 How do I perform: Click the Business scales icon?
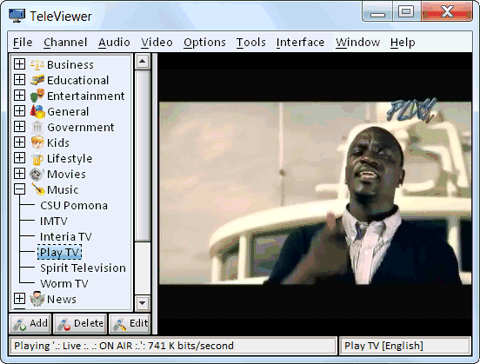37,64
